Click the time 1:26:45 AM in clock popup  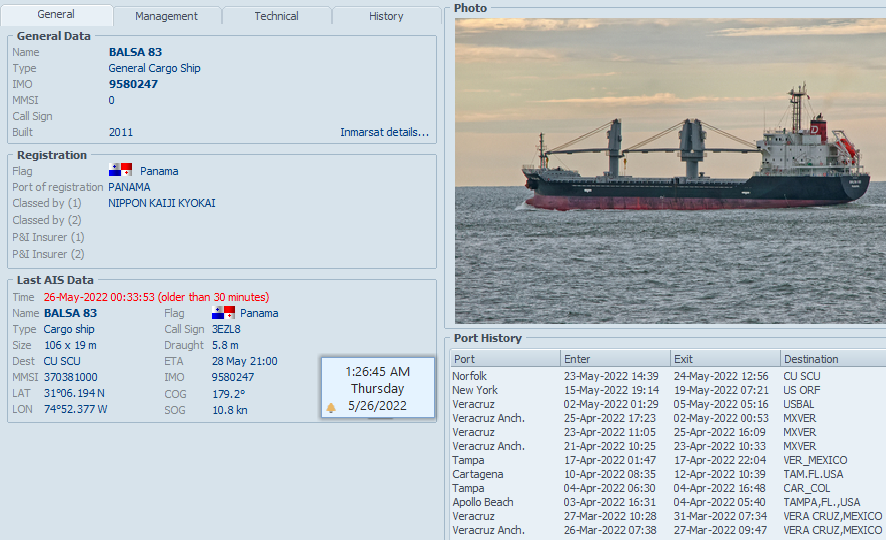pyautogui.click(x=377, y=372)
